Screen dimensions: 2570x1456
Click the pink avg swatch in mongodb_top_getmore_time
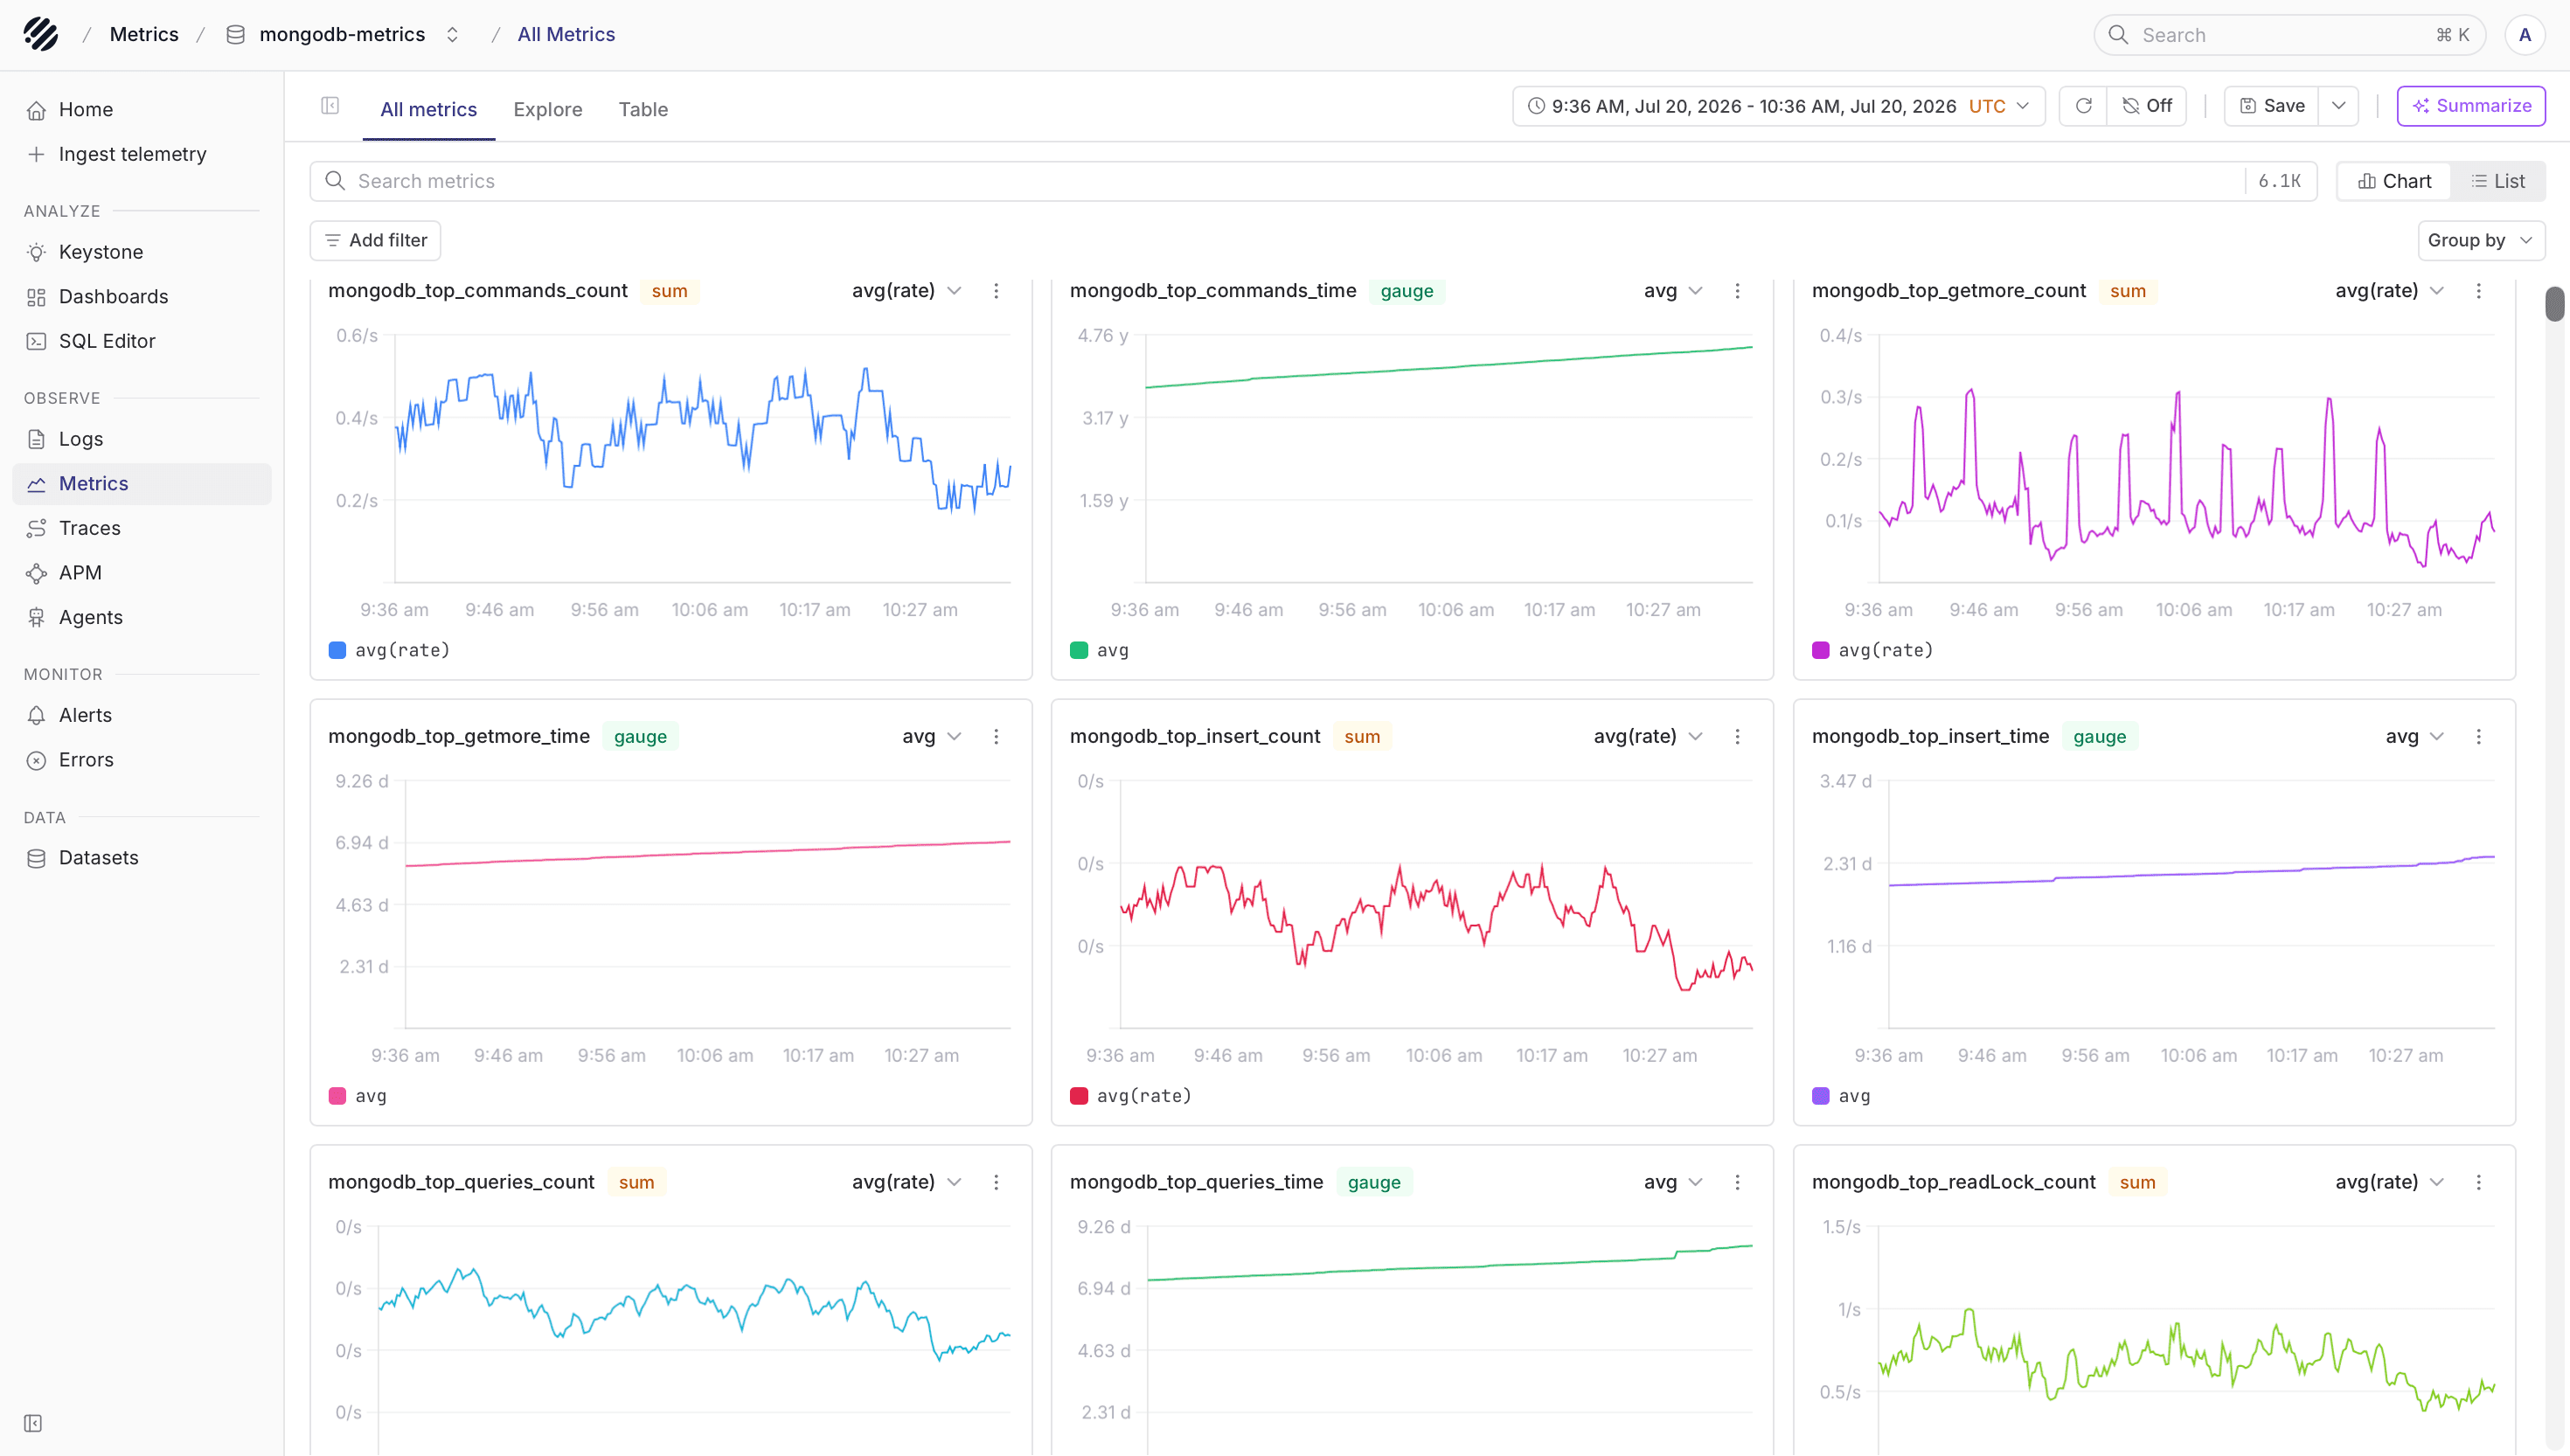tap(337, 1096)
